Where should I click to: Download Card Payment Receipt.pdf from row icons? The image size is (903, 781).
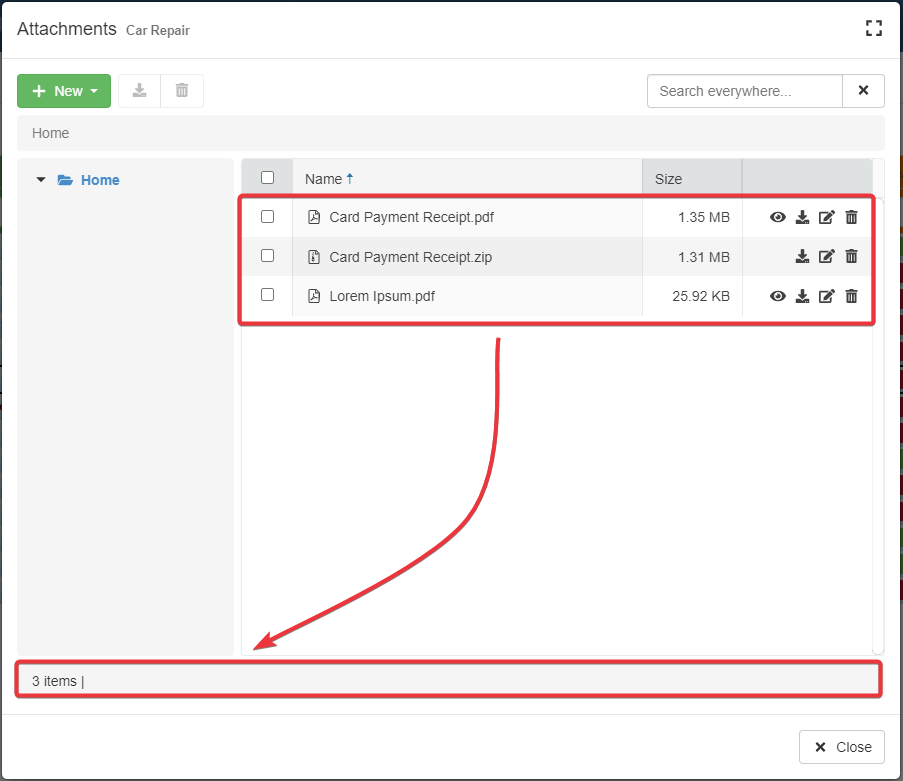802,217
